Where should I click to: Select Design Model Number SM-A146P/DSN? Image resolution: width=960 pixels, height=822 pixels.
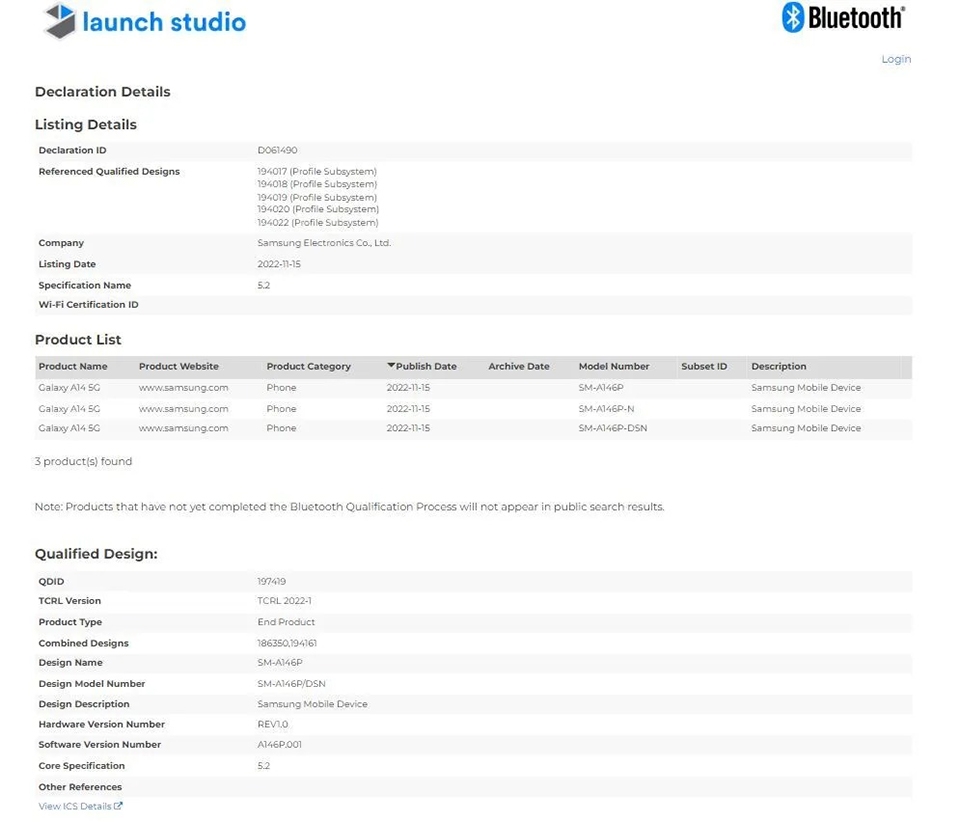coord(291,683)
